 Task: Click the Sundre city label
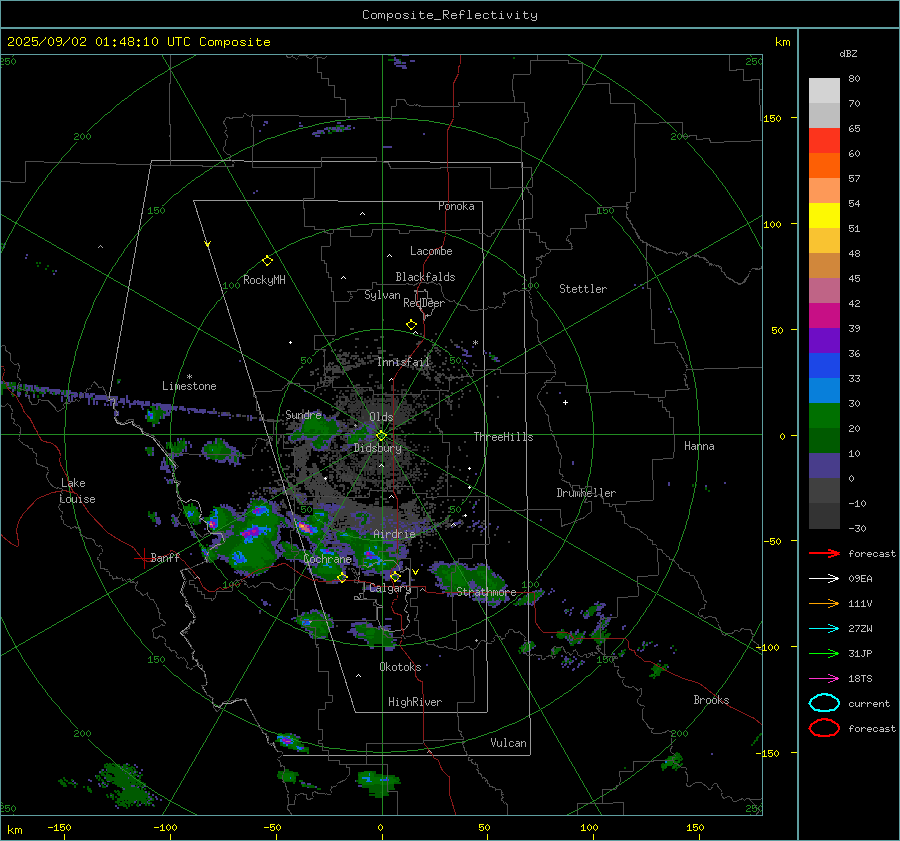click(x=304, y=414)
